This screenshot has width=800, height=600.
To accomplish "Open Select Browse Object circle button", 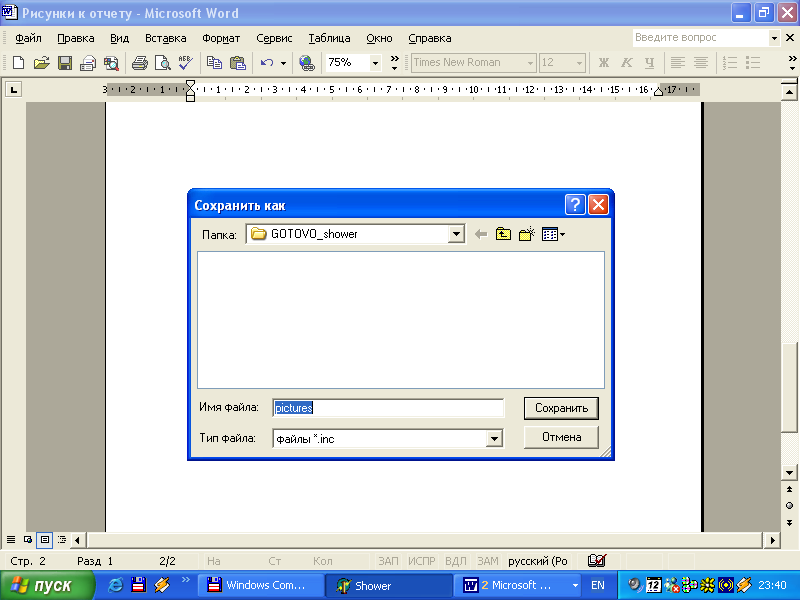I will 789,506.
